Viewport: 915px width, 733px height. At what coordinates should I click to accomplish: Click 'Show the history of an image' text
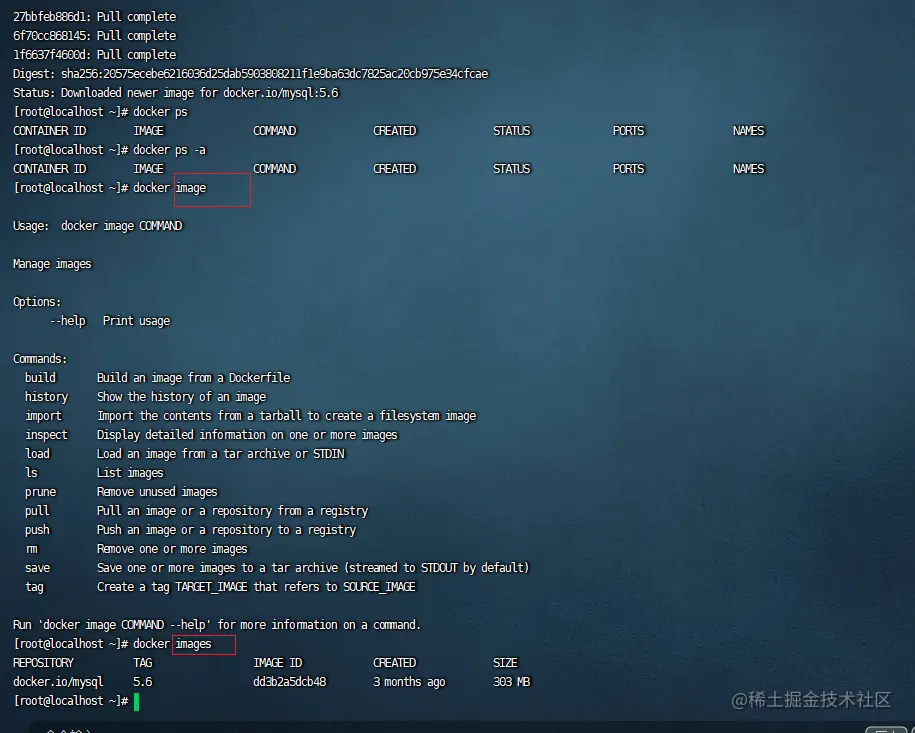[181, 397]
